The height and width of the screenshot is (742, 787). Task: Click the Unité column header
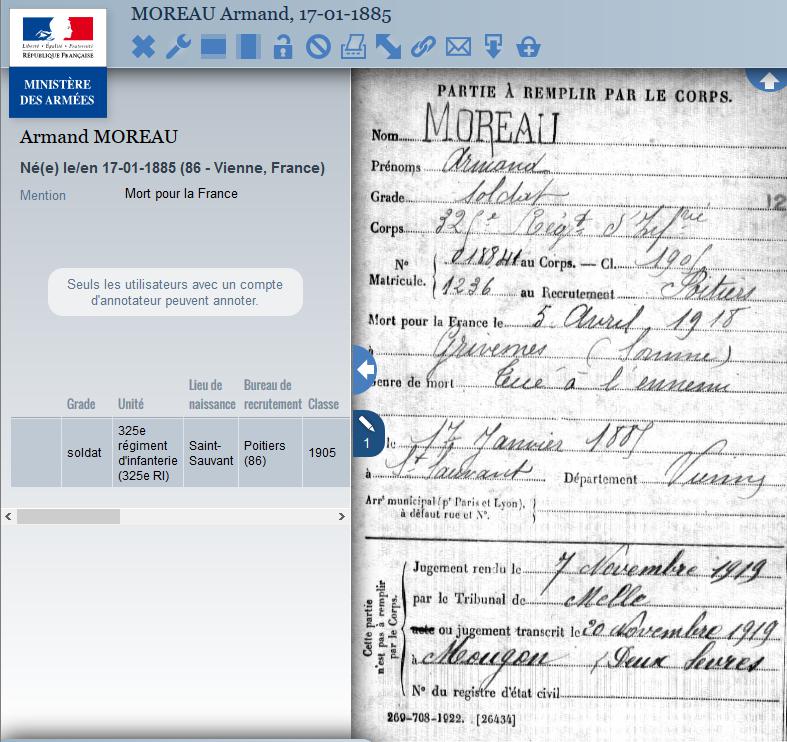(130, 404)
